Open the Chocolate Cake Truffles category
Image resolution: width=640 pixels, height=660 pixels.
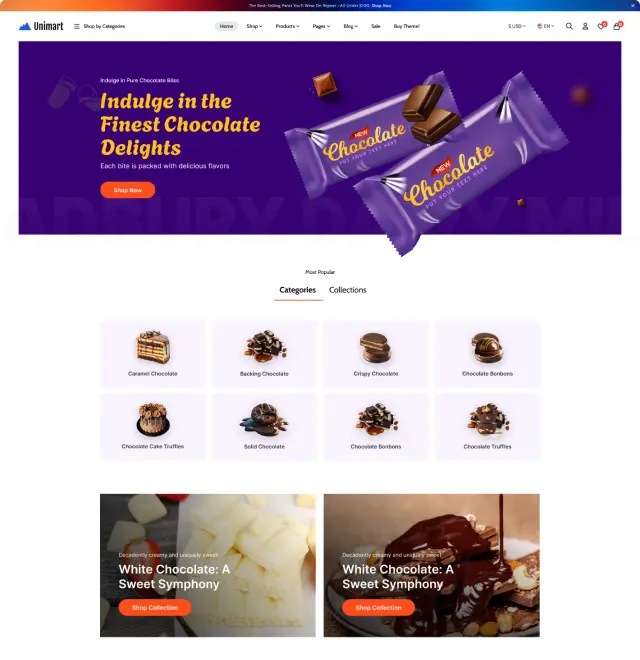(x=153, y=426)
